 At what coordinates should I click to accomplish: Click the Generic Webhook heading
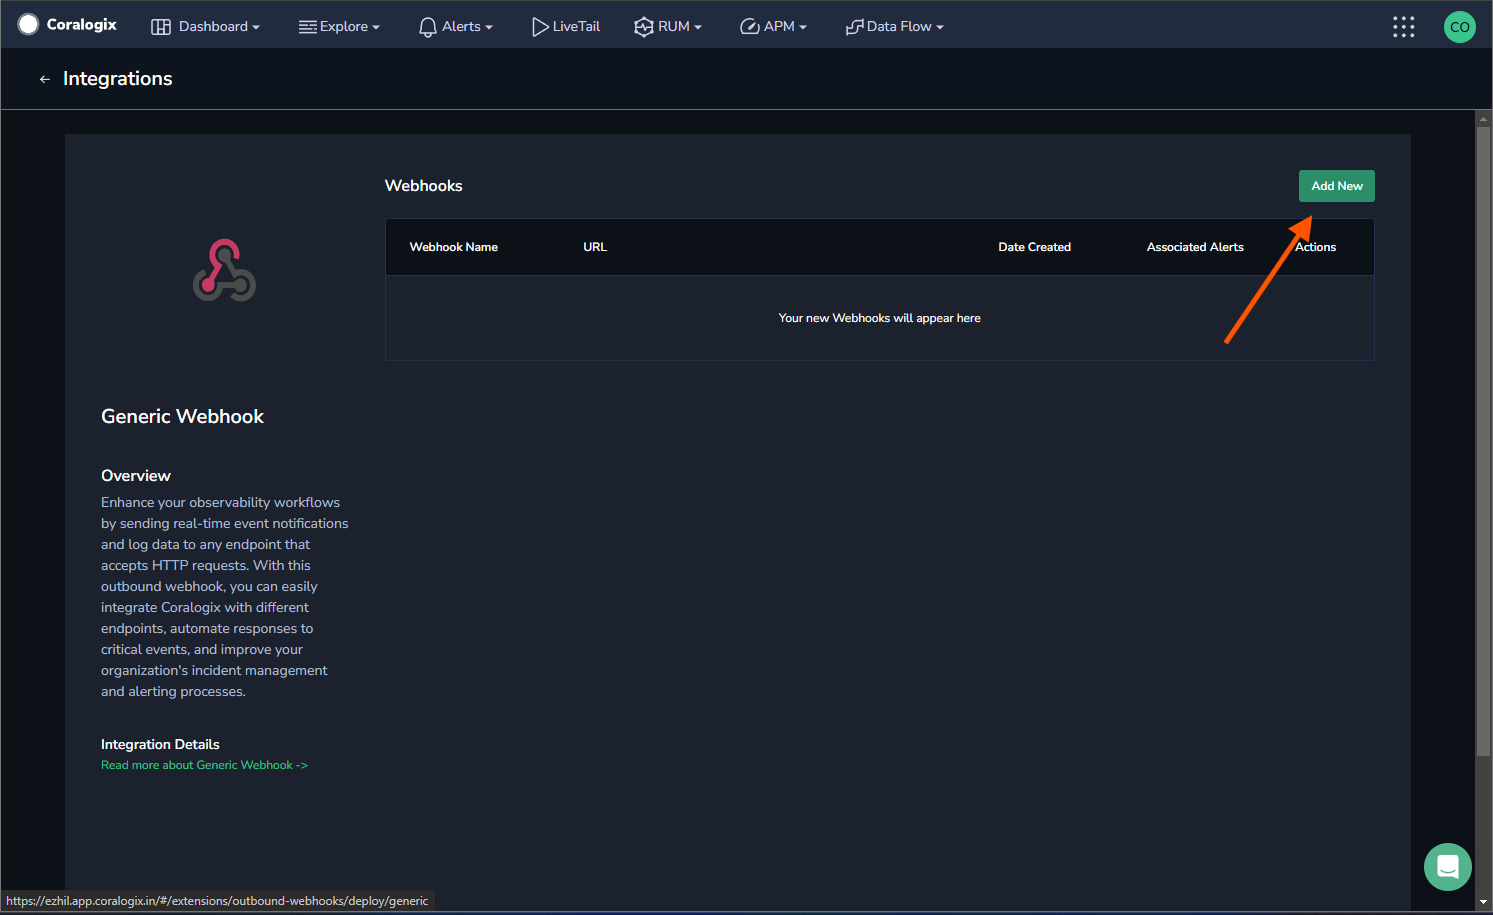point(182,417)
